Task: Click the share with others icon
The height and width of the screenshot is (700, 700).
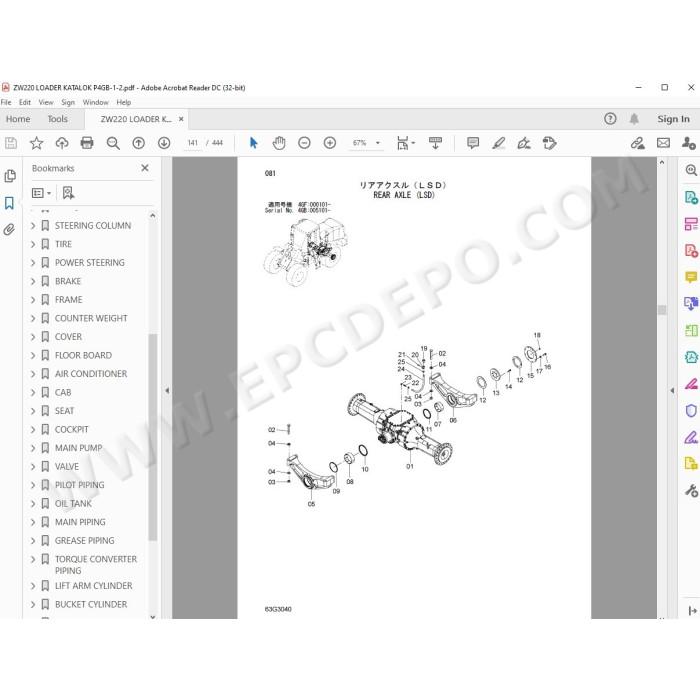Action: (x=688, y=143)
